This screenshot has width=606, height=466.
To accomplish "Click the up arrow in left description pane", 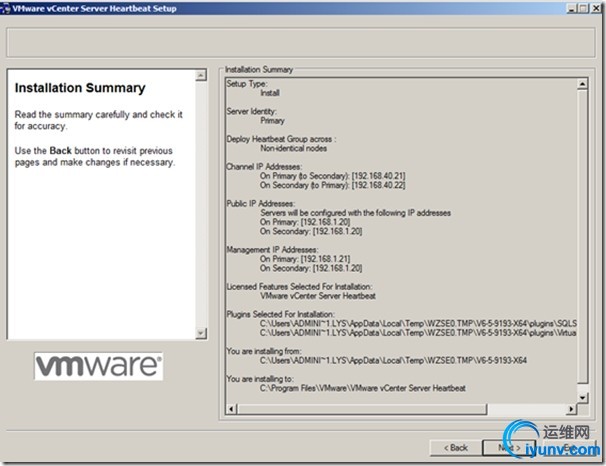I will (201, 75).
